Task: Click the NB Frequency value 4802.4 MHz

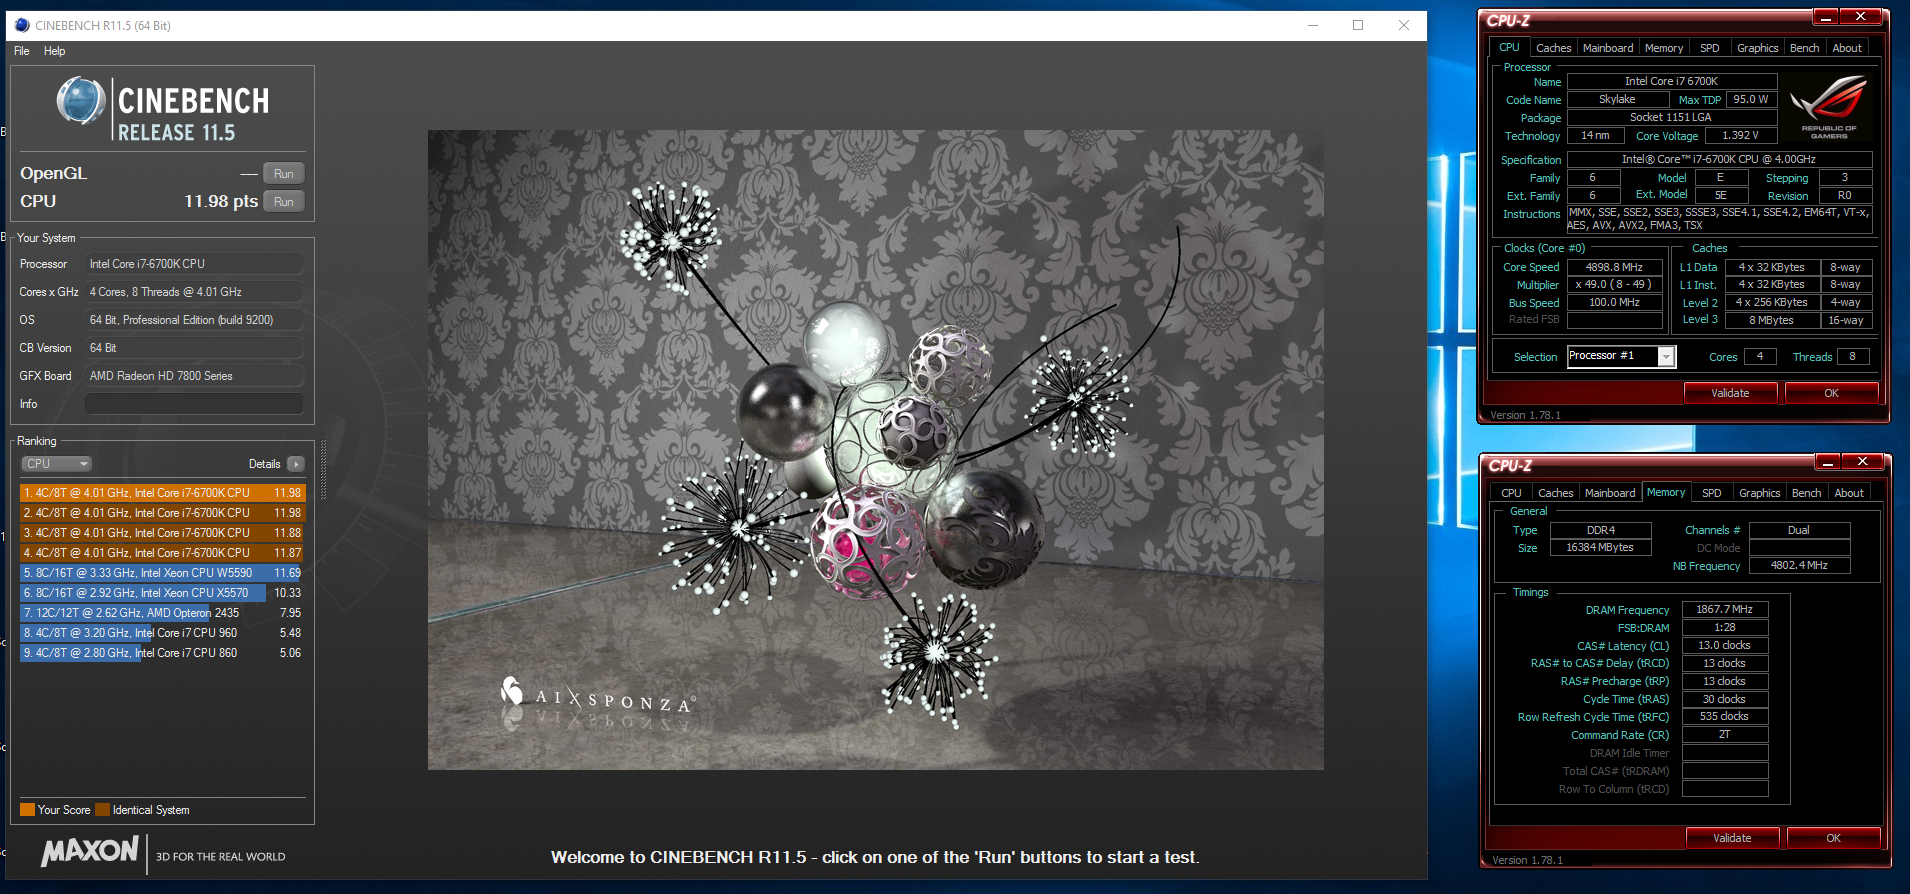Action: pyautogui.click(x=1799, y=566)
